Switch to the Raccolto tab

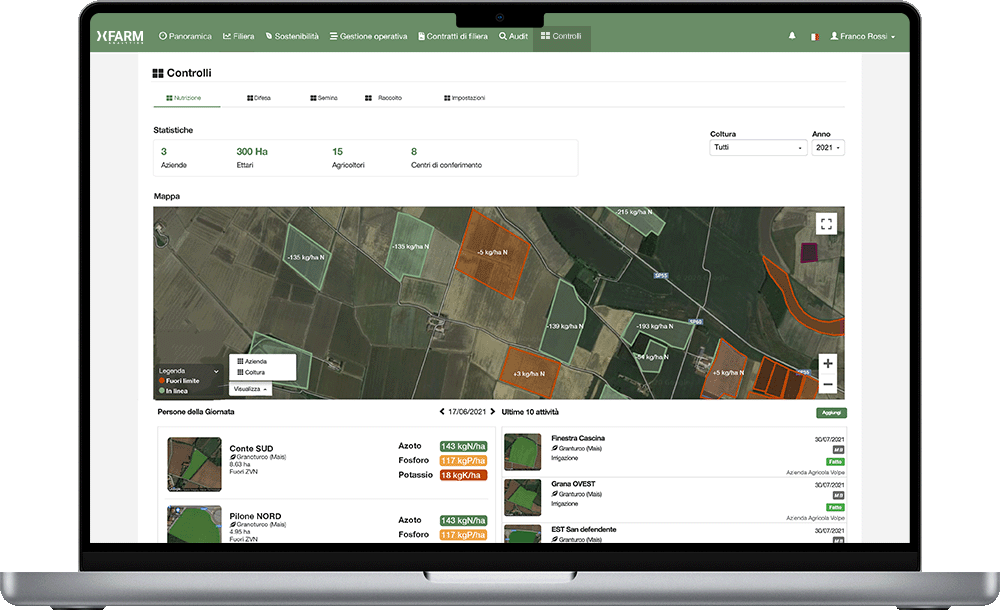tap(383, 98)
